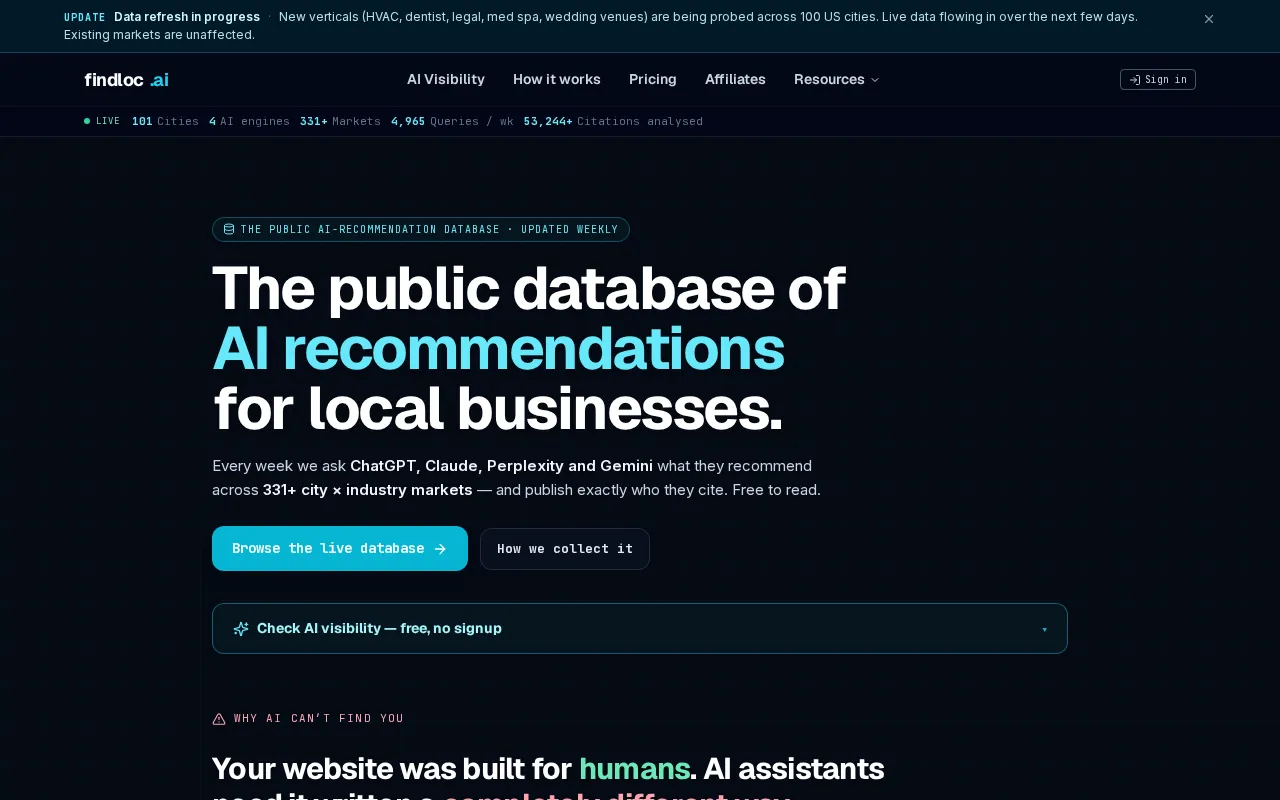
Task: Click the warning triangle icon
Action: [219, 718]
